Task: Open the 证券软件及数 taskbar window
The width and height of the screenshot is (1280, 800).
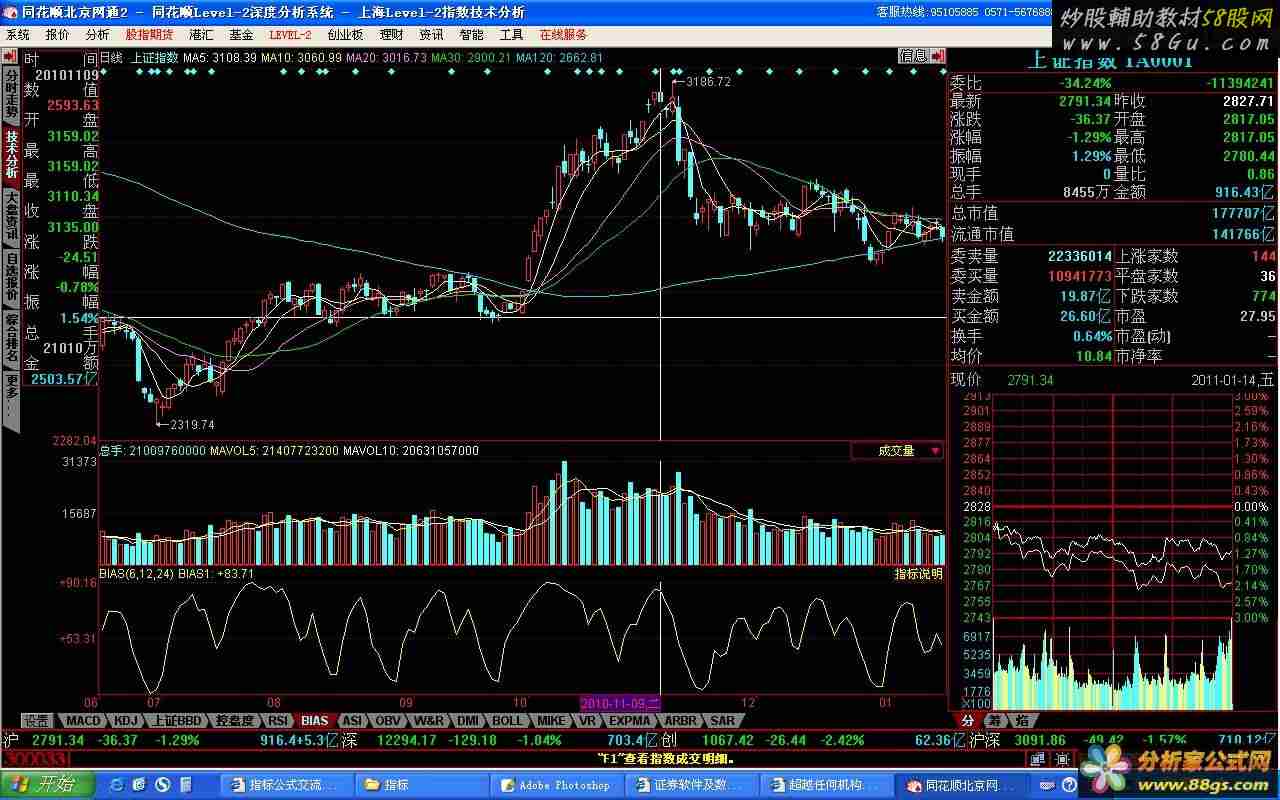Action: coord(692,784)
